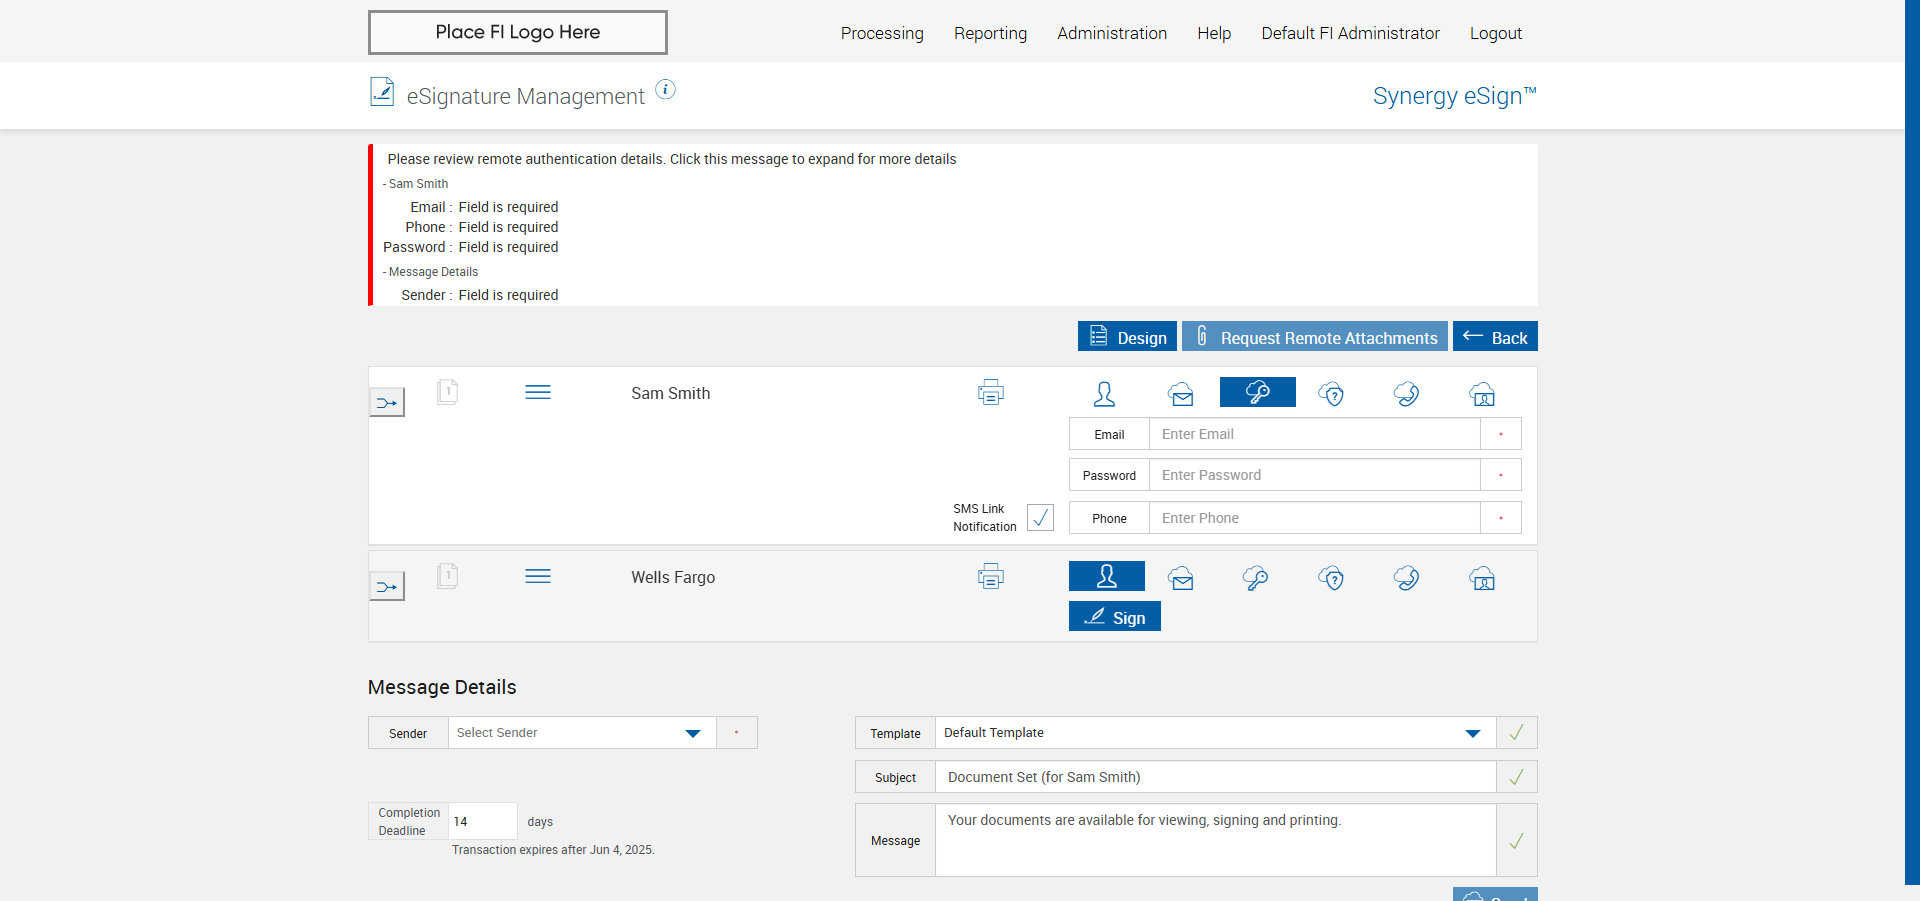Click the Enter Email input field
This screenshot has height=901, width=1920.
[x=1314, y=434]
